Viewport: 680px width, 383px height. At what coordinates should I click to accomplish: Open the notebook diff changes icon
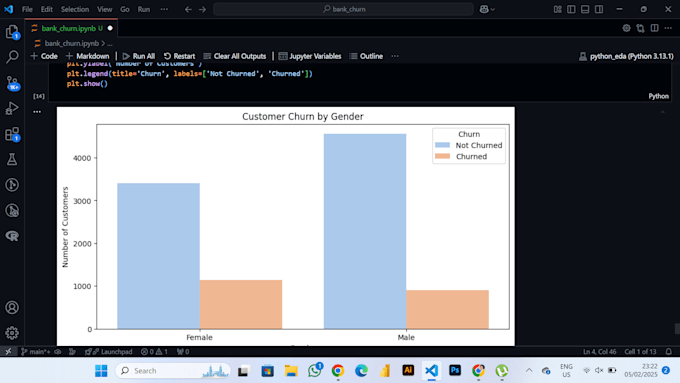[641, 28]
